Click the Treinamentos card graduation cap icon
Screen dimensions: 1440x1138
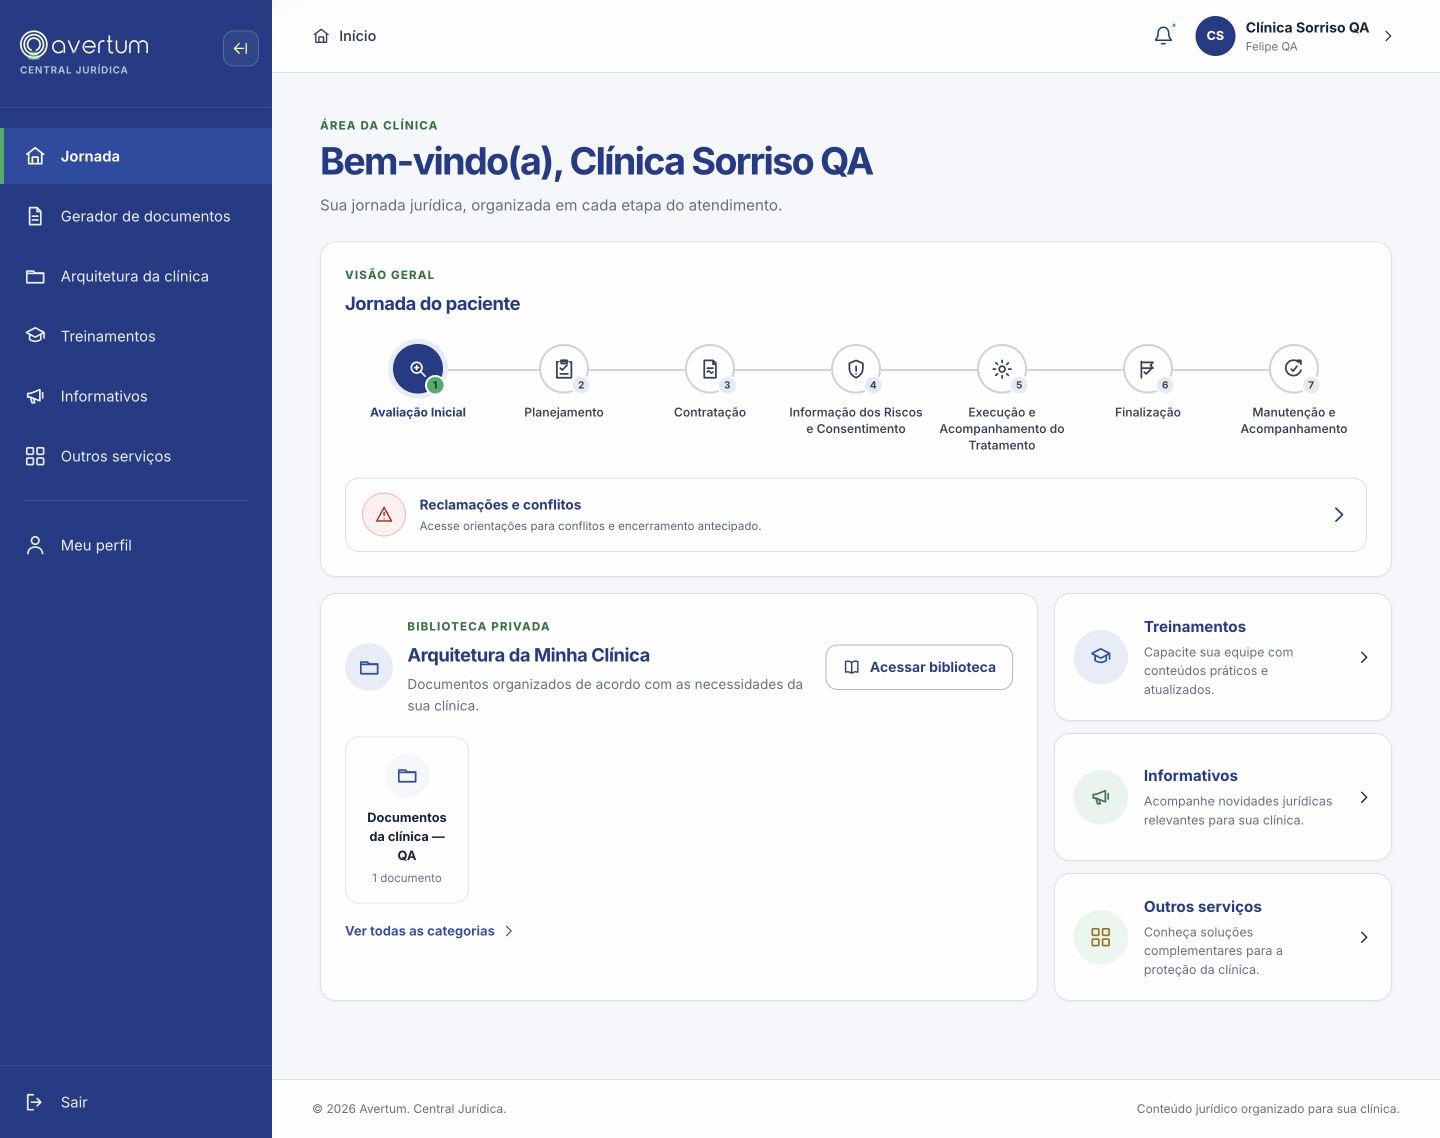point(1101,657)
